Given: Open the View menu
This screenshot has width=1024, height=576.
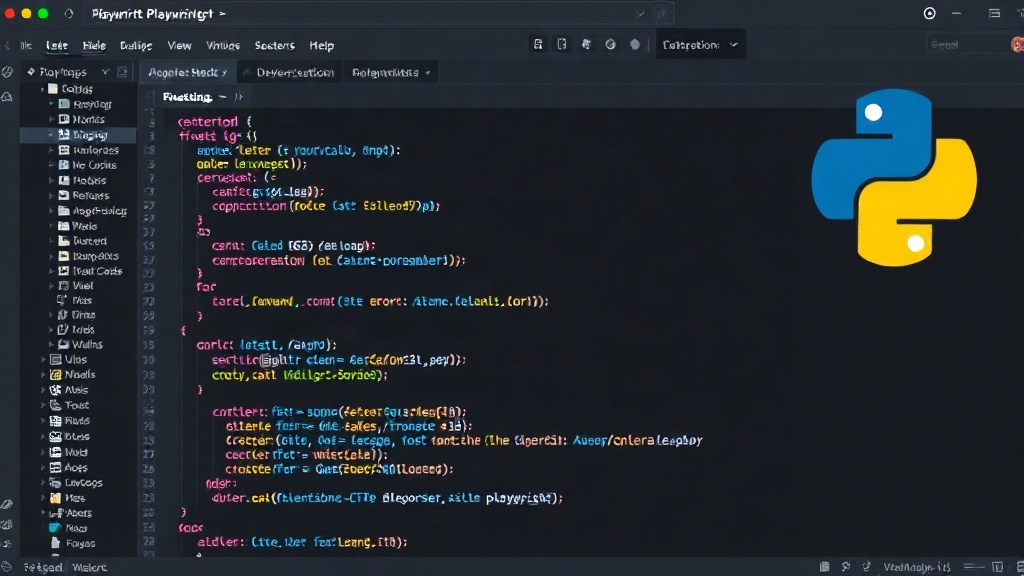Looking at the screenshot, I should (179, 45).
